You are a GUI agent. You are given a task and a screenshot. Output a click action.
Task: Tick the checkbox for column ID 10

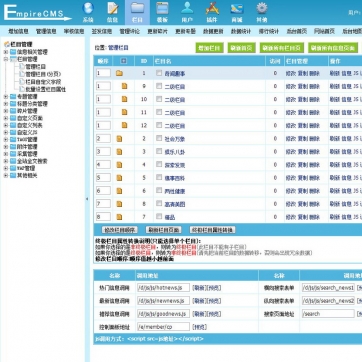159,99
